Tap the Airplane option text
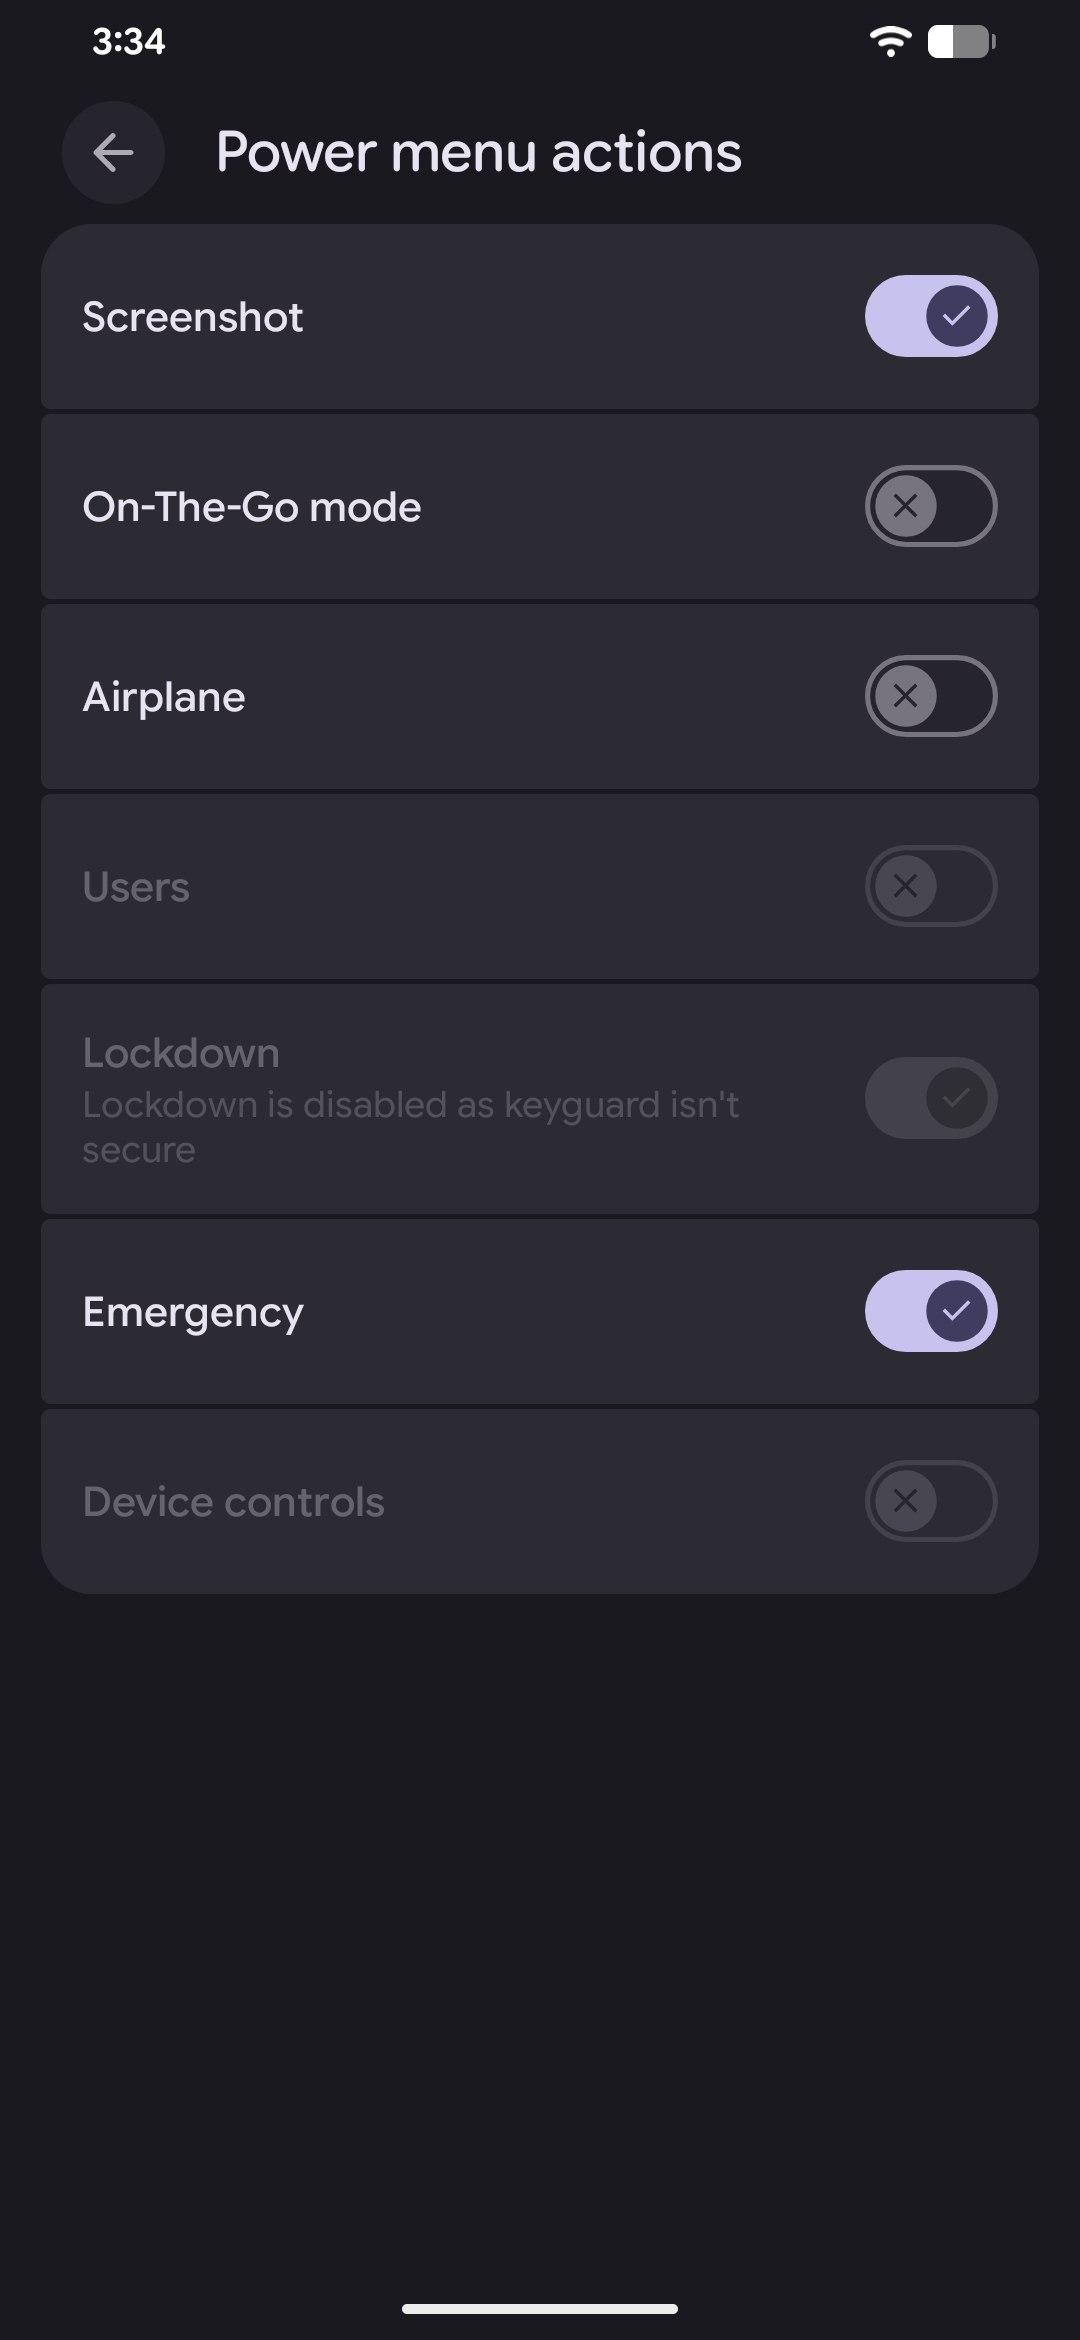 point(164,697)
